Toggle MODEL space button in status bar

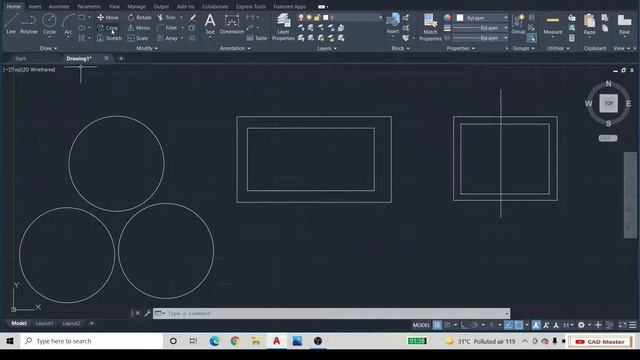[x=421, y=325]
